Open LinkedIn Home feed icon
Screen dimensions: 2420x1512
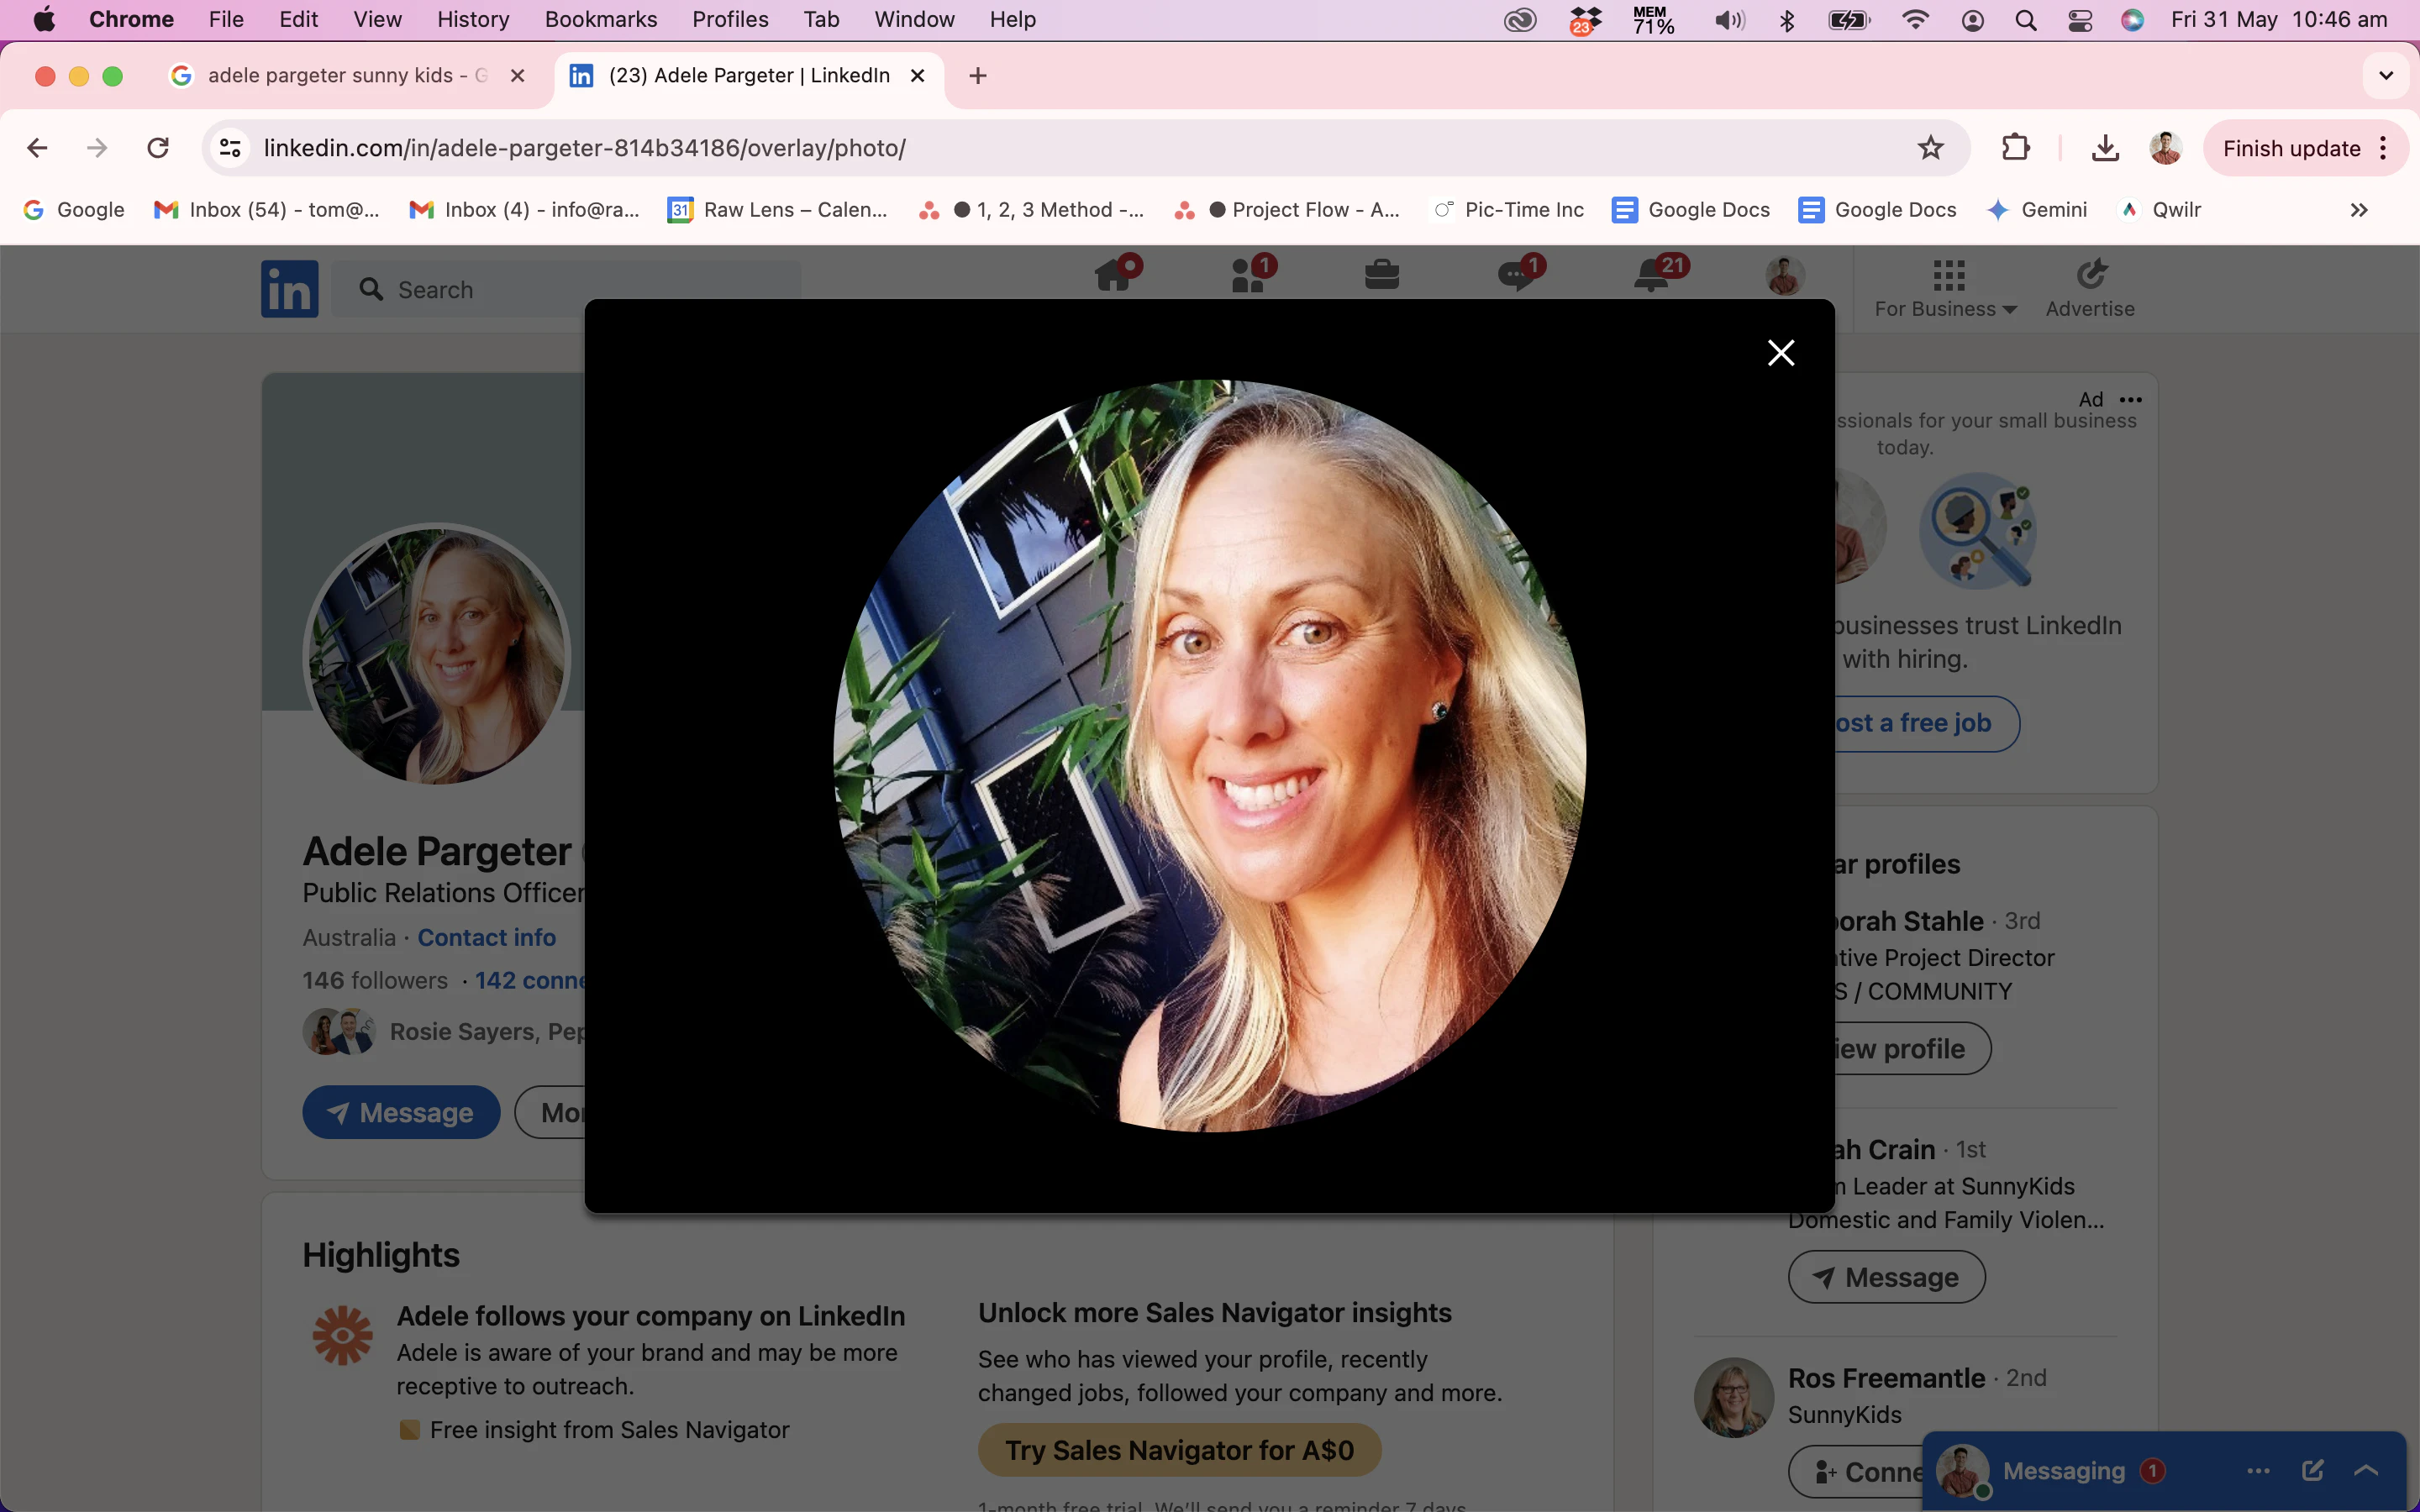coord(1115,276)
